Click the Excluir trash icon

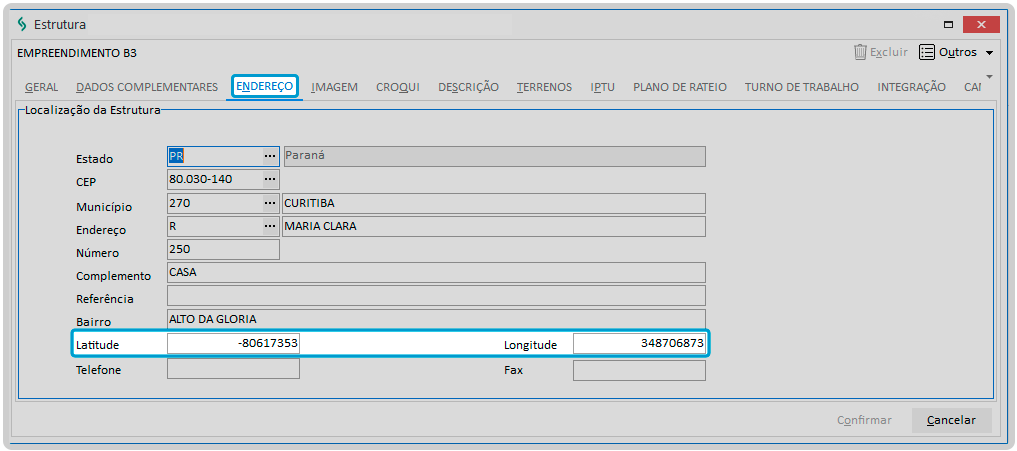coord(860,52)
